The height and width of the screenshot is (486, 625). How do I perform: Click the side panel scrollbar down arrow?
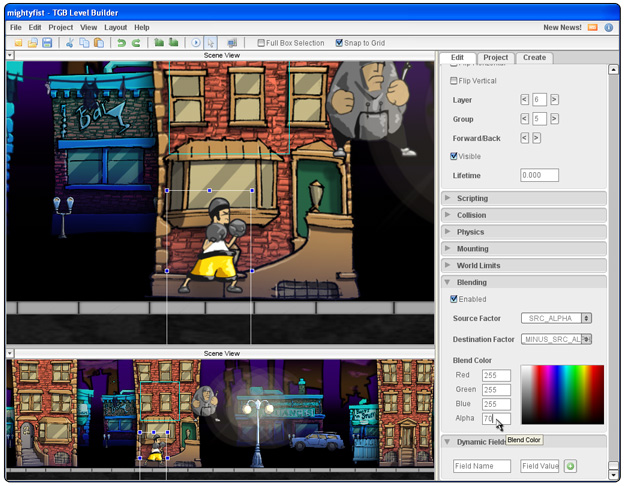click(613, 474)
